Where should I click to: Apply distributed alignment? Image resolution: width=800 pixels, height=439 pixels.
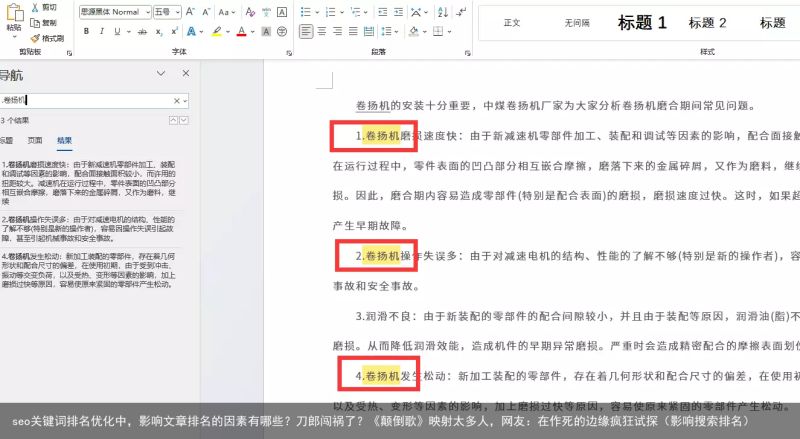369,31
